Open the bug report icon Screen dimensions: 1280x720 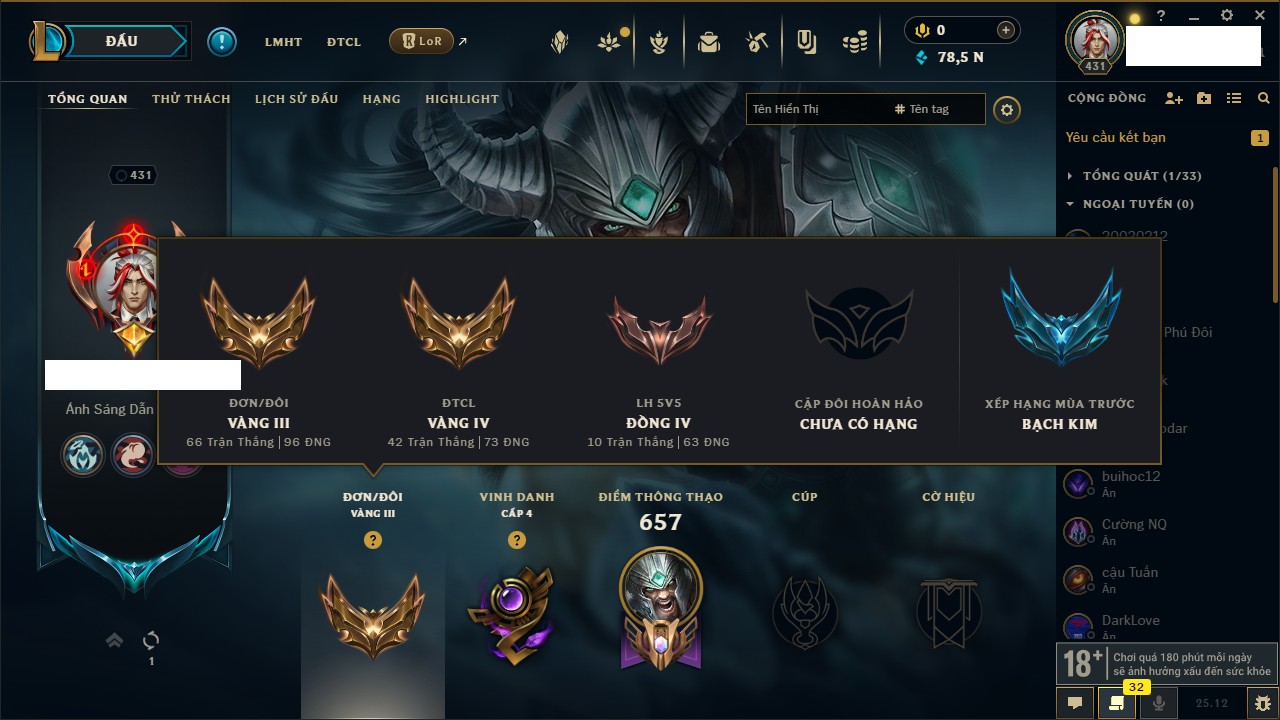pos(1263,703)
